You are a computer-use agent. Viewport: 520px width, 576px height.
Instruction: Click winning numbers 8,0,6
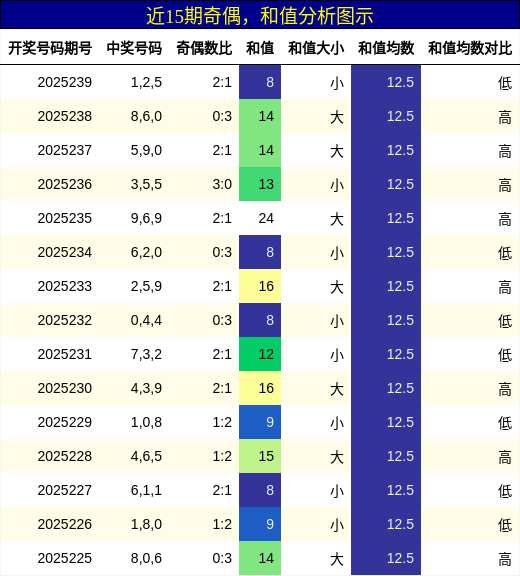coord(146,558)
